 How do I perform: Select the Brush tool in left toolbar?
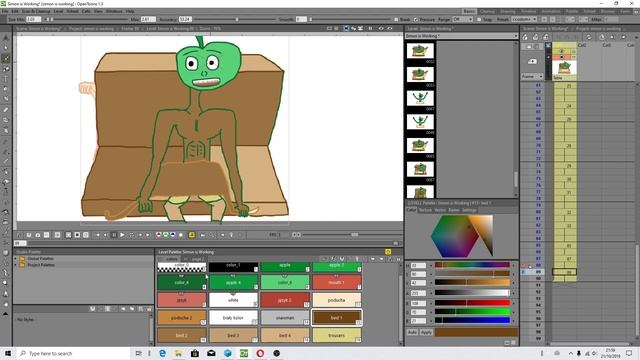(6, 58)
